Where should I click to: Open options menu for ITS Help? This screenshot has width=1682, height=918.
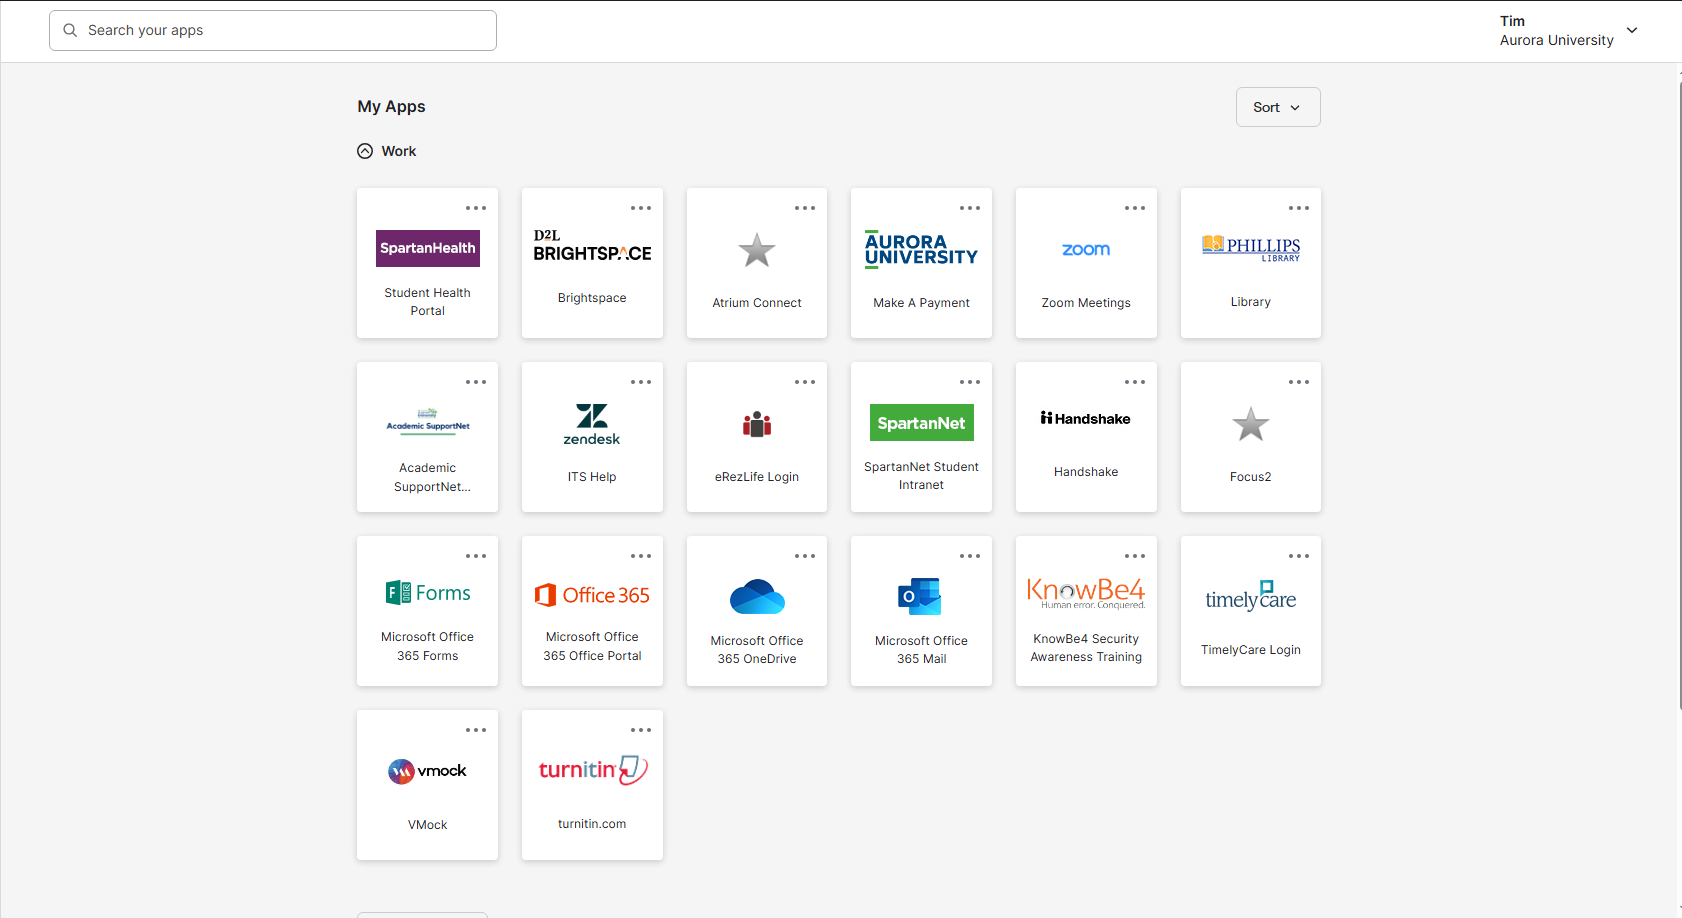pos(641,382)
